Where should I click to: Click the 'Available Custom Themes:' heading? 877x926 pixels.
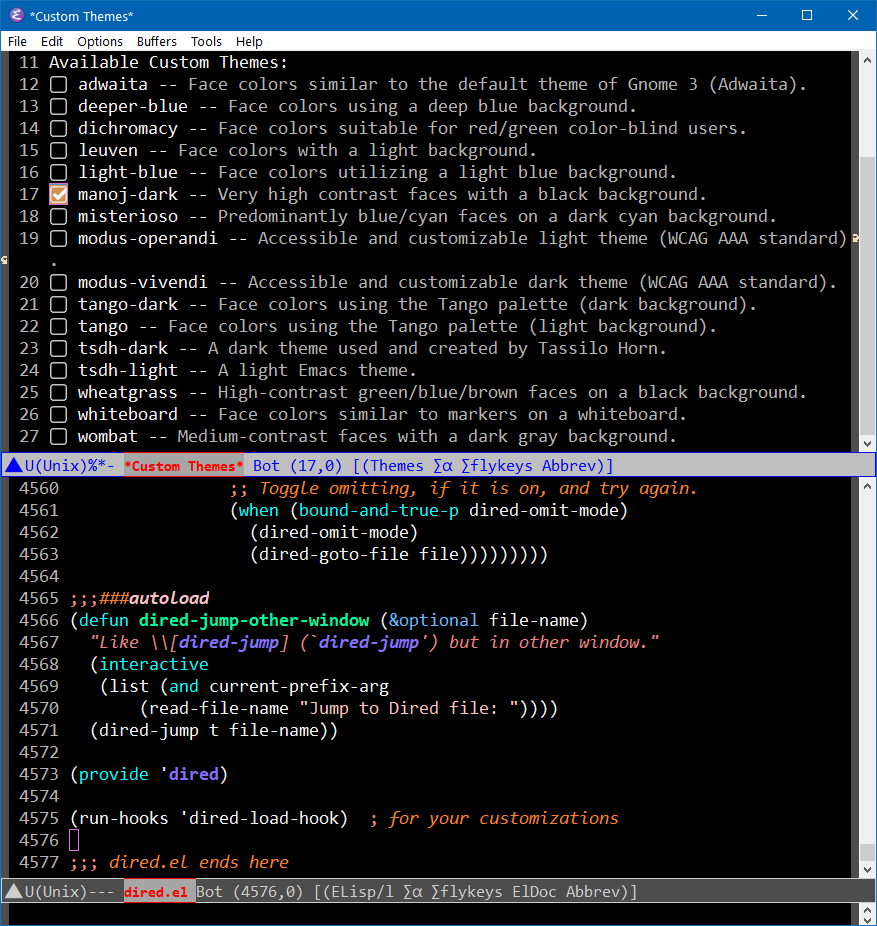(168, 63)
